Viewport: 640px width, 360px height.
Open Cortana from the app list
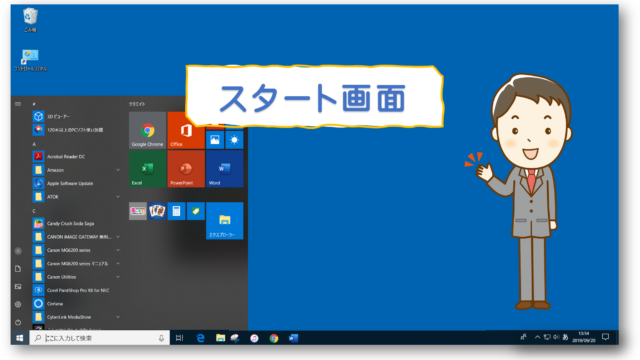(x=76, y=304)
